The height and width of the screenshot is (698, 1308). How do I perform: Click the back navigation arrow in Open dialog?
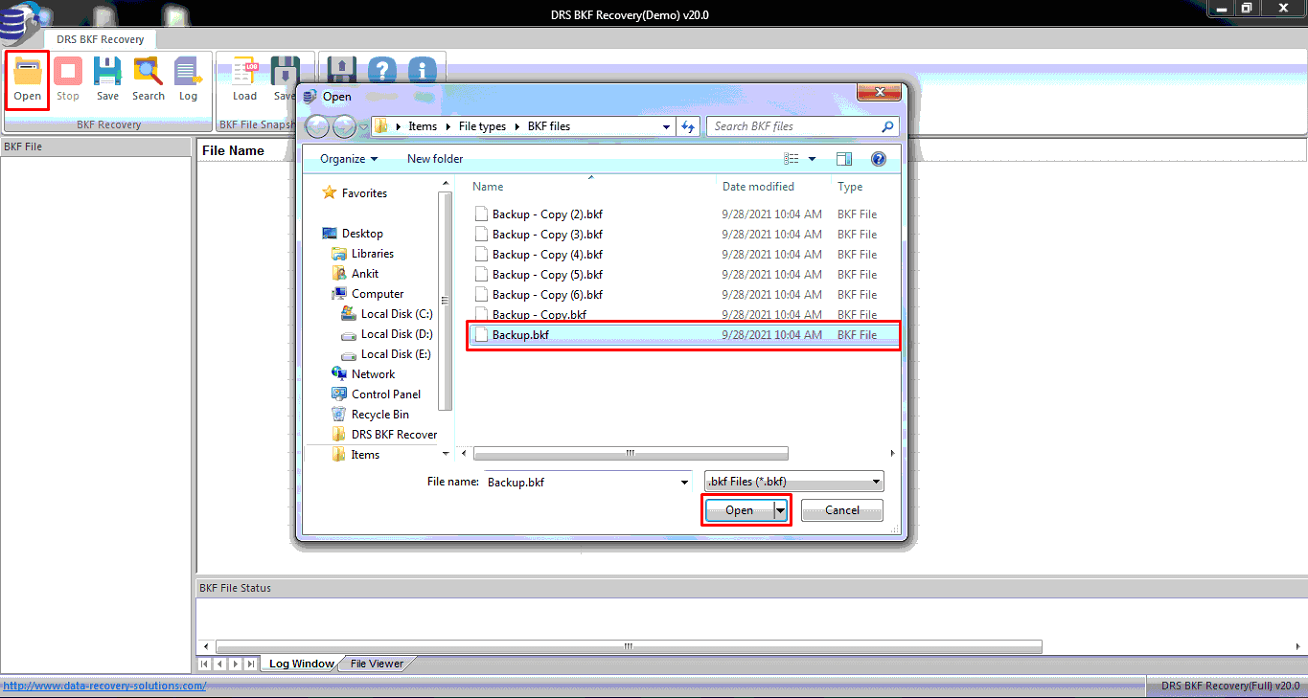pos(317,126)
